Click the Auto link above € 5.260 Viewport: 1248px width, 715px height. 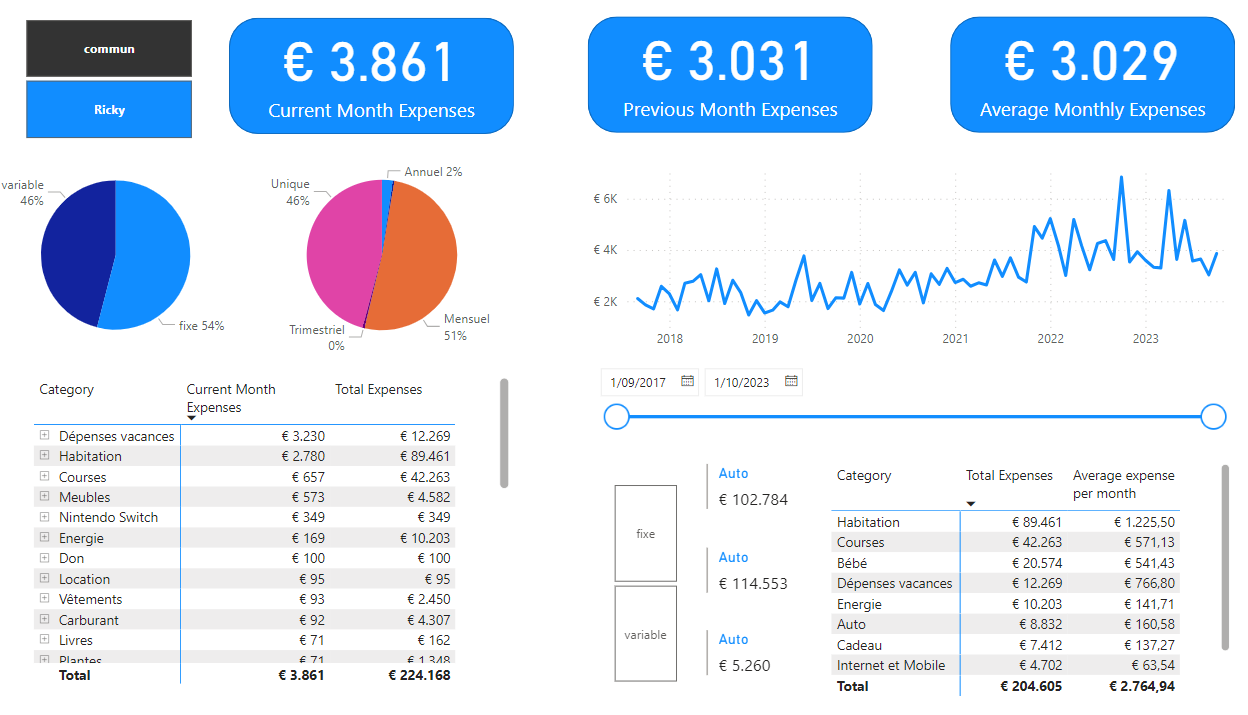click(733, 639)
